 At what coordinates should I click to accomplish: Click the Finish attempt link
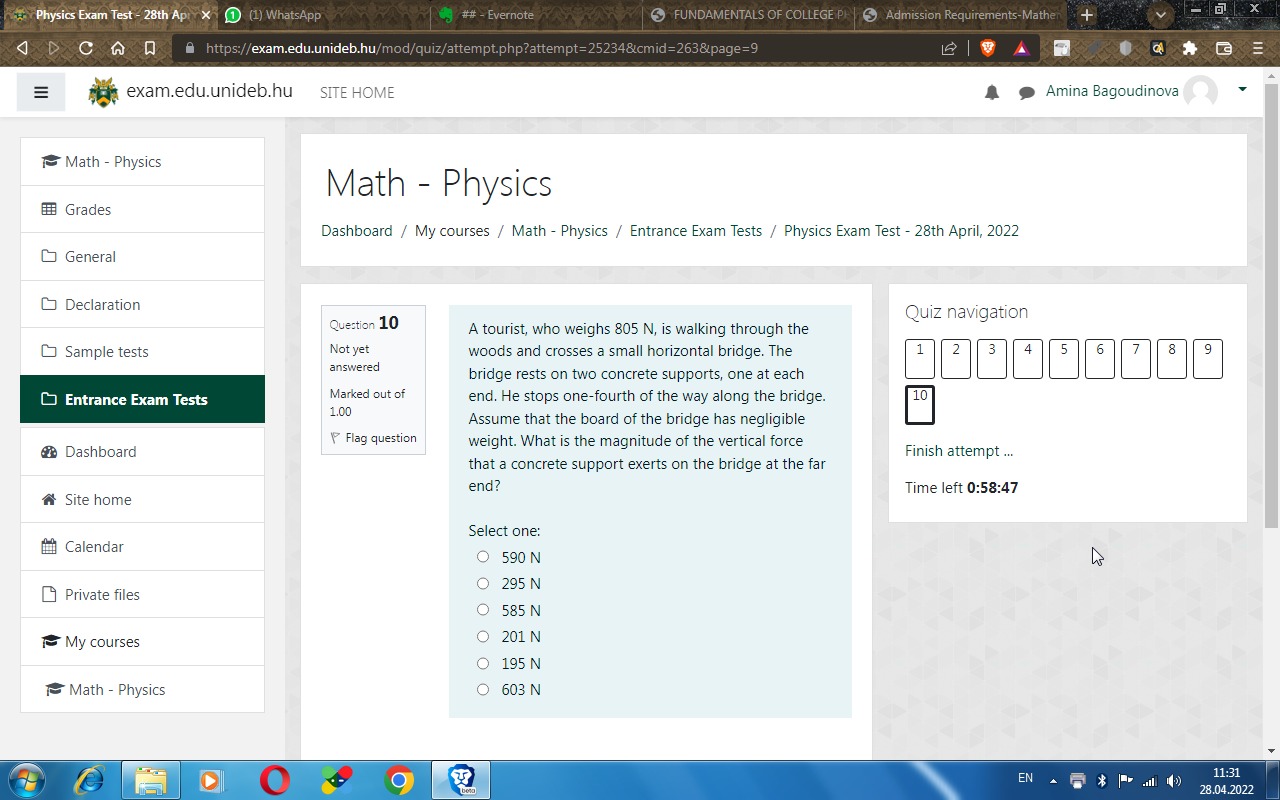click(x=959, y=451)
